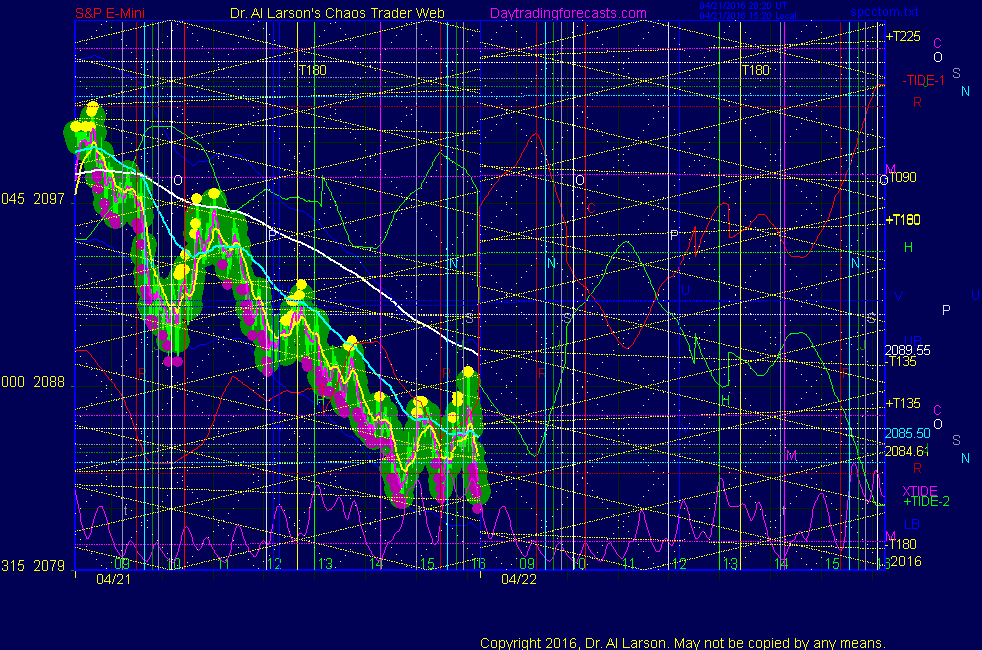Select the +T135 level label

[902, 403]
